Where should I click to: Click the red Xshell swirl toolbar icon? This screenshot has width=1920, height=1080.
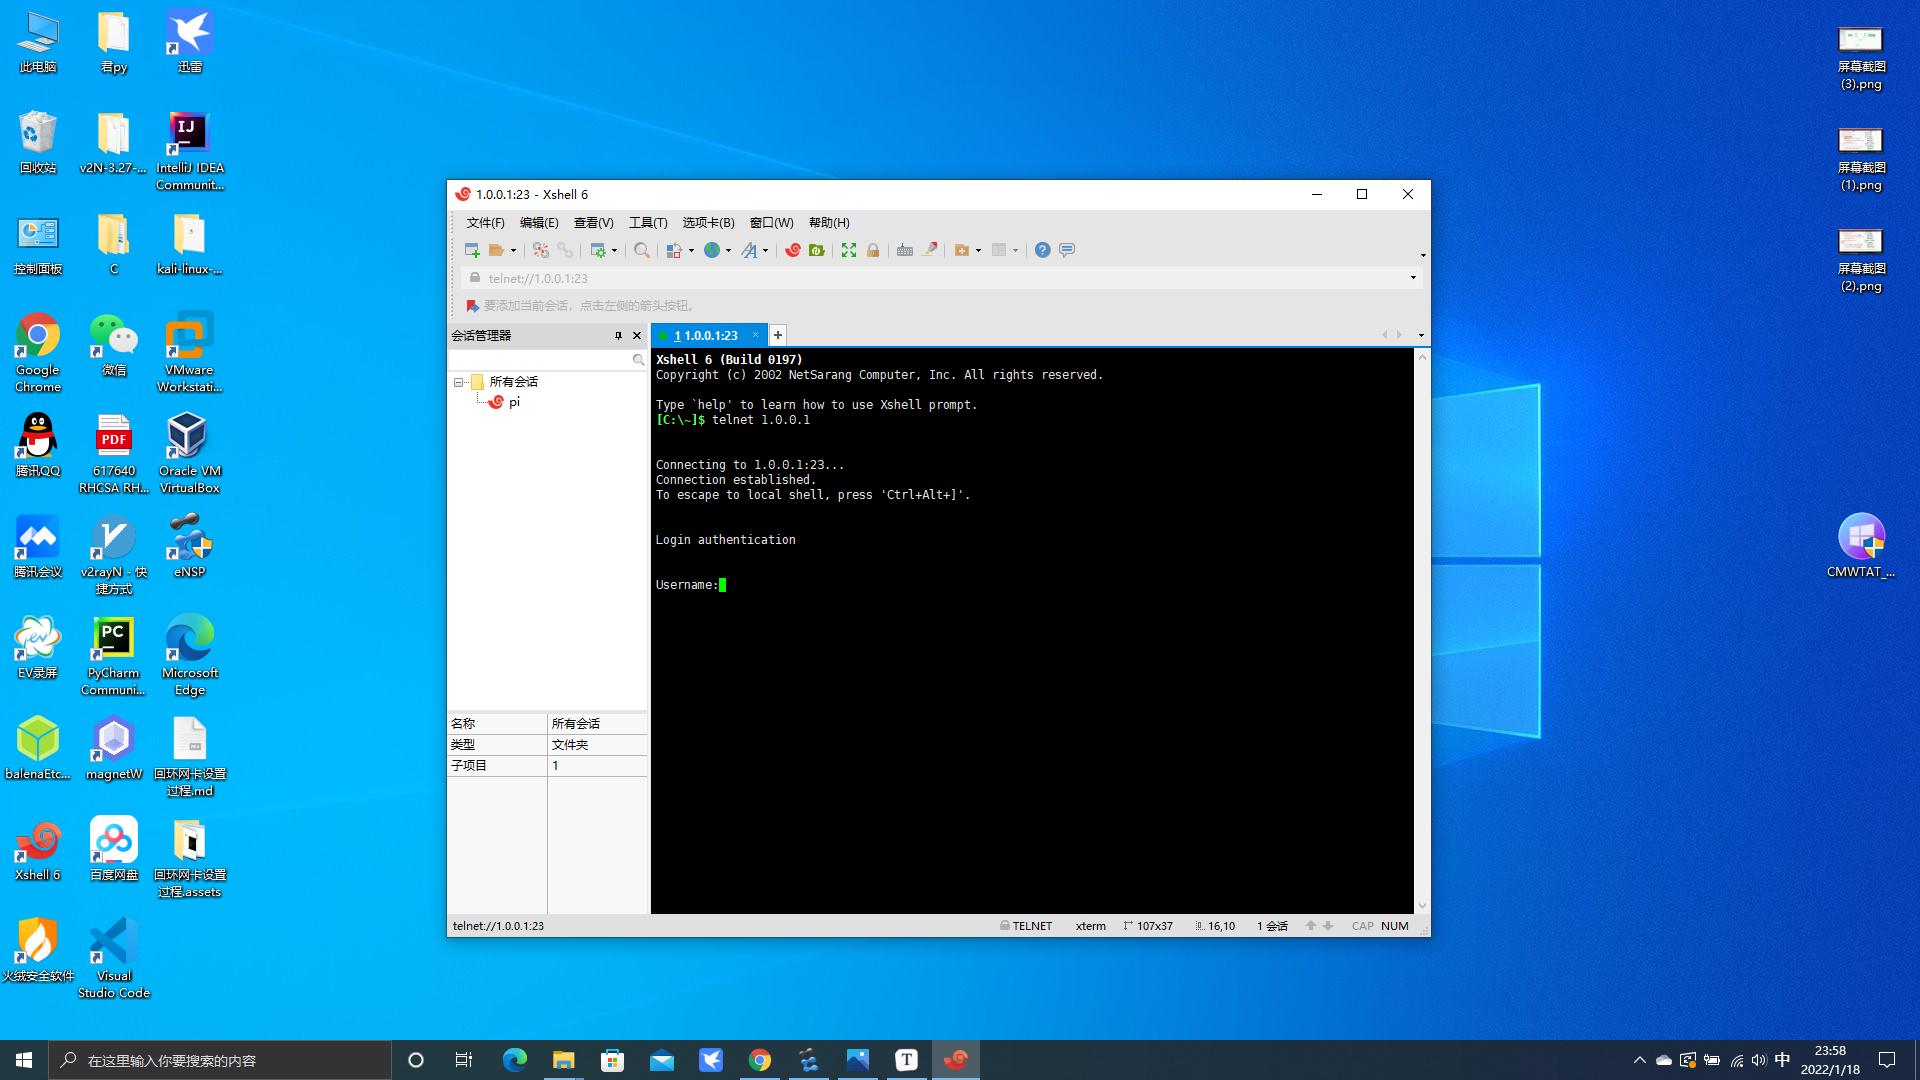(x=793, y=250)
